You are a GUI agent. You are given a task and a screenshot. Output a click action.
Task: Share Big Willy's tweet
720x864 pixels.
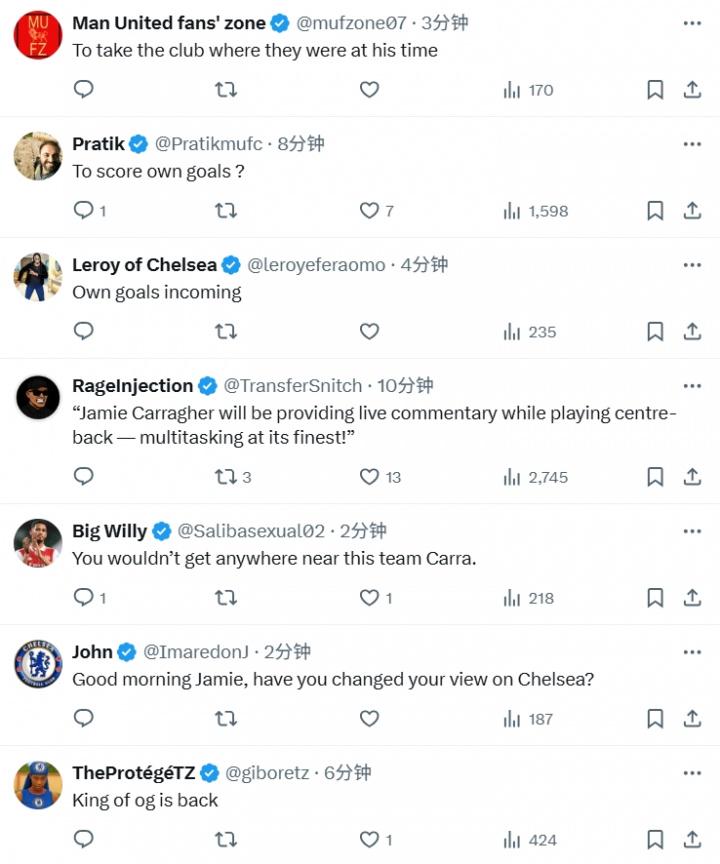click(x=692, y=597)
